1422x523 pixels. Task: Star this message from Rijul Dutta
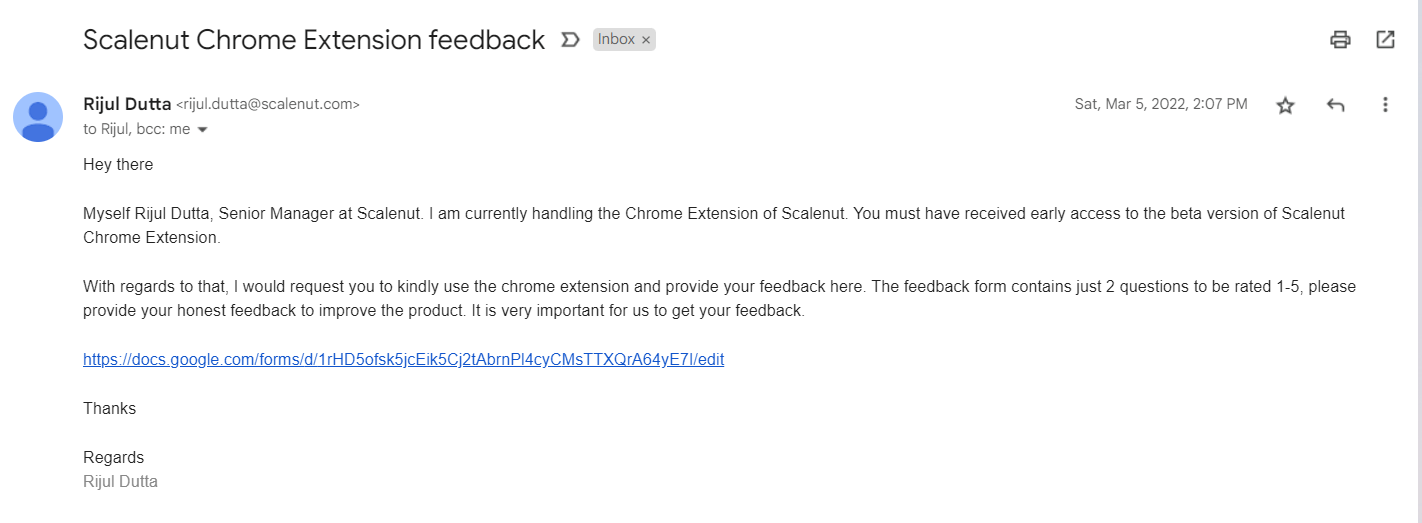click(x=1285, y=105)
